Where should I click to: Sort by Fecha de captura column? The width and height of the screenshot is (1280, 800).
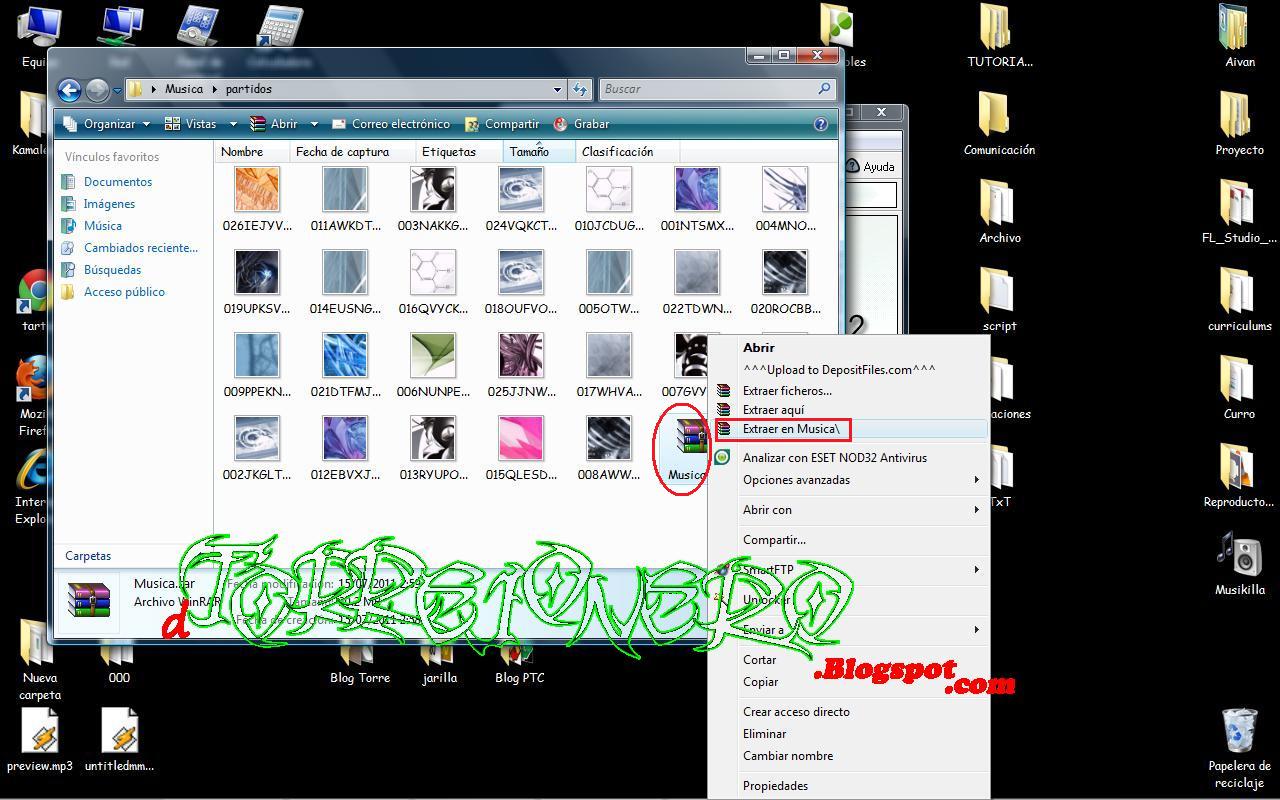352,152
